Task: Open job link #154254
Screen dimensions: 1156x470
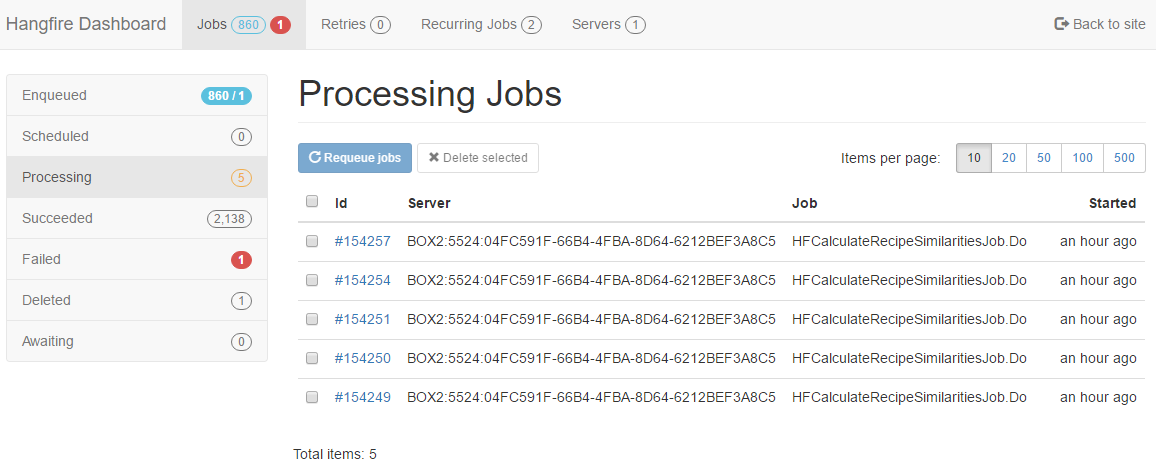Action: point(363,280)
